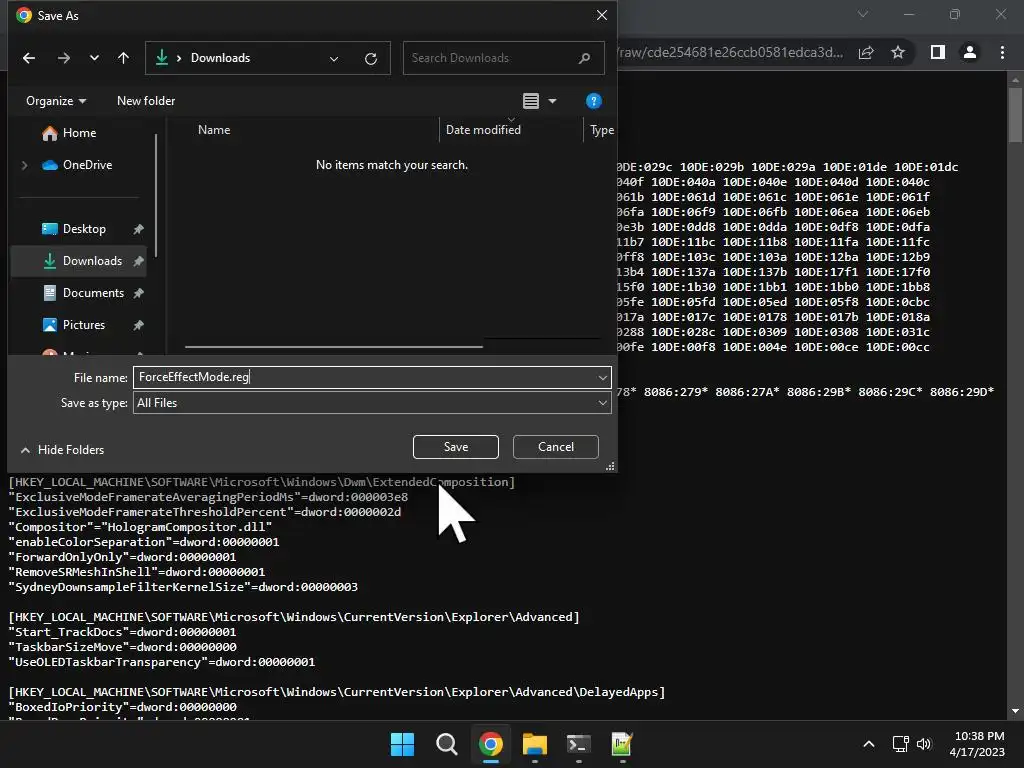This screenshot has height=768, width=1024.
Task: Change view layout icon
Action: [x=531, y=101]
